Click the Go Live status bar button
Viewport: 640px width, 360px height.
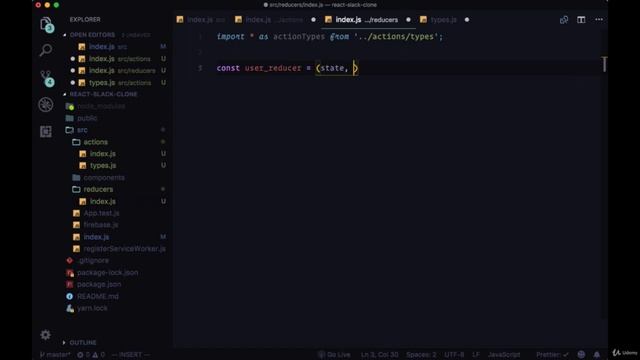[x=334, y=354]
